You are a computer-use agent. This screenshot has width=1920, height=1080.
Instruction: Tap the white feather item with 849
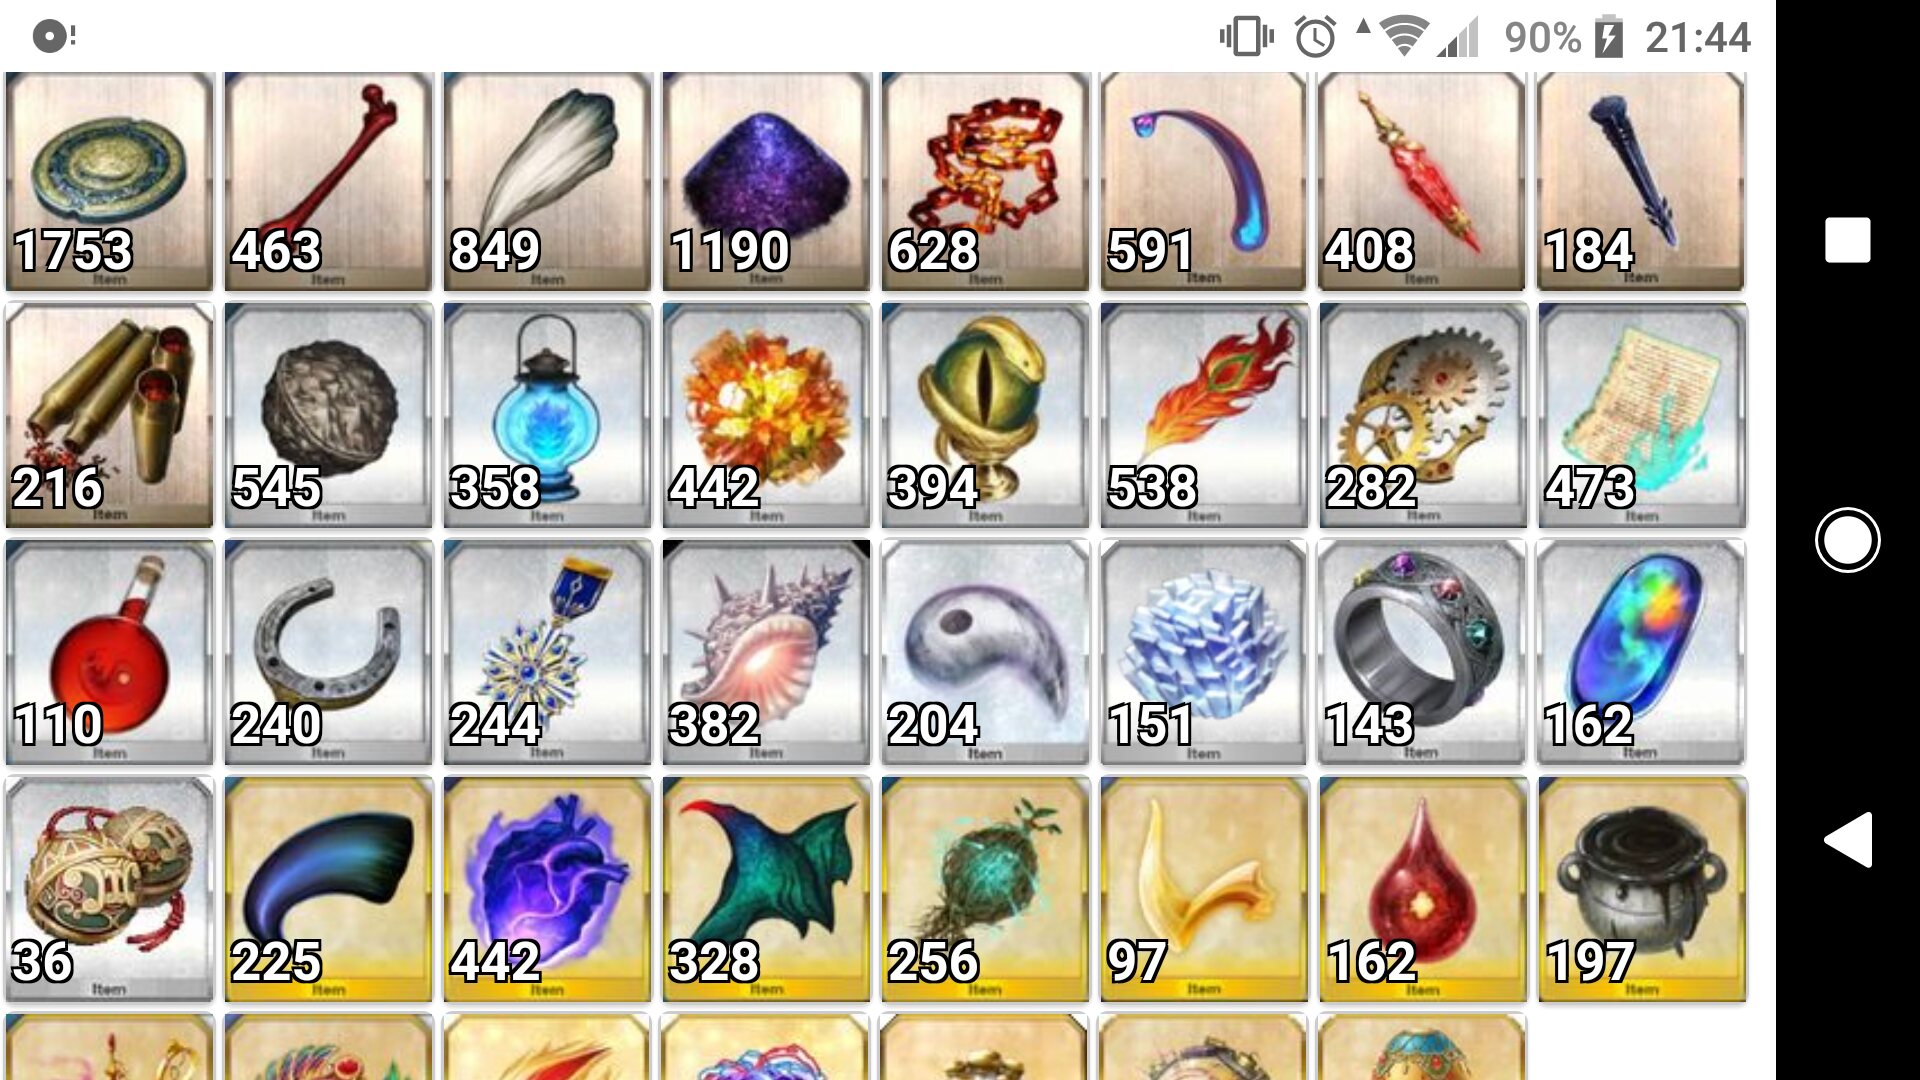click(547, 181)
